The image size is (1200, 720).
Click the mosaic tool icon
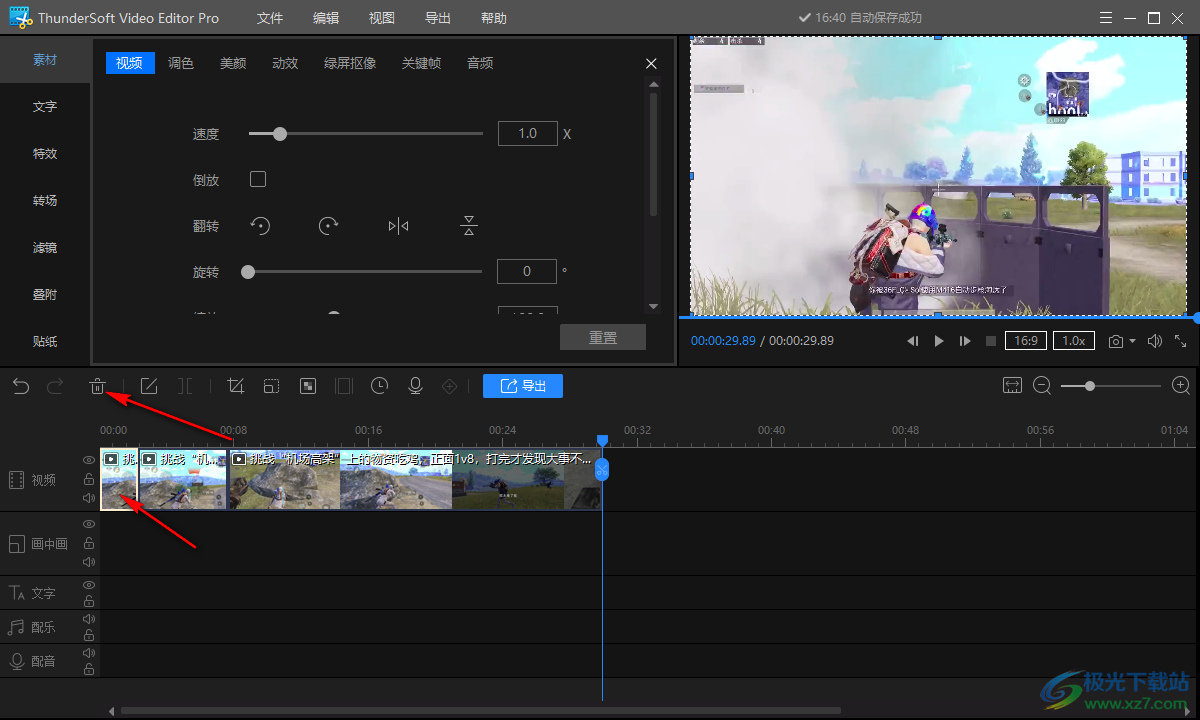coord(308,386)
